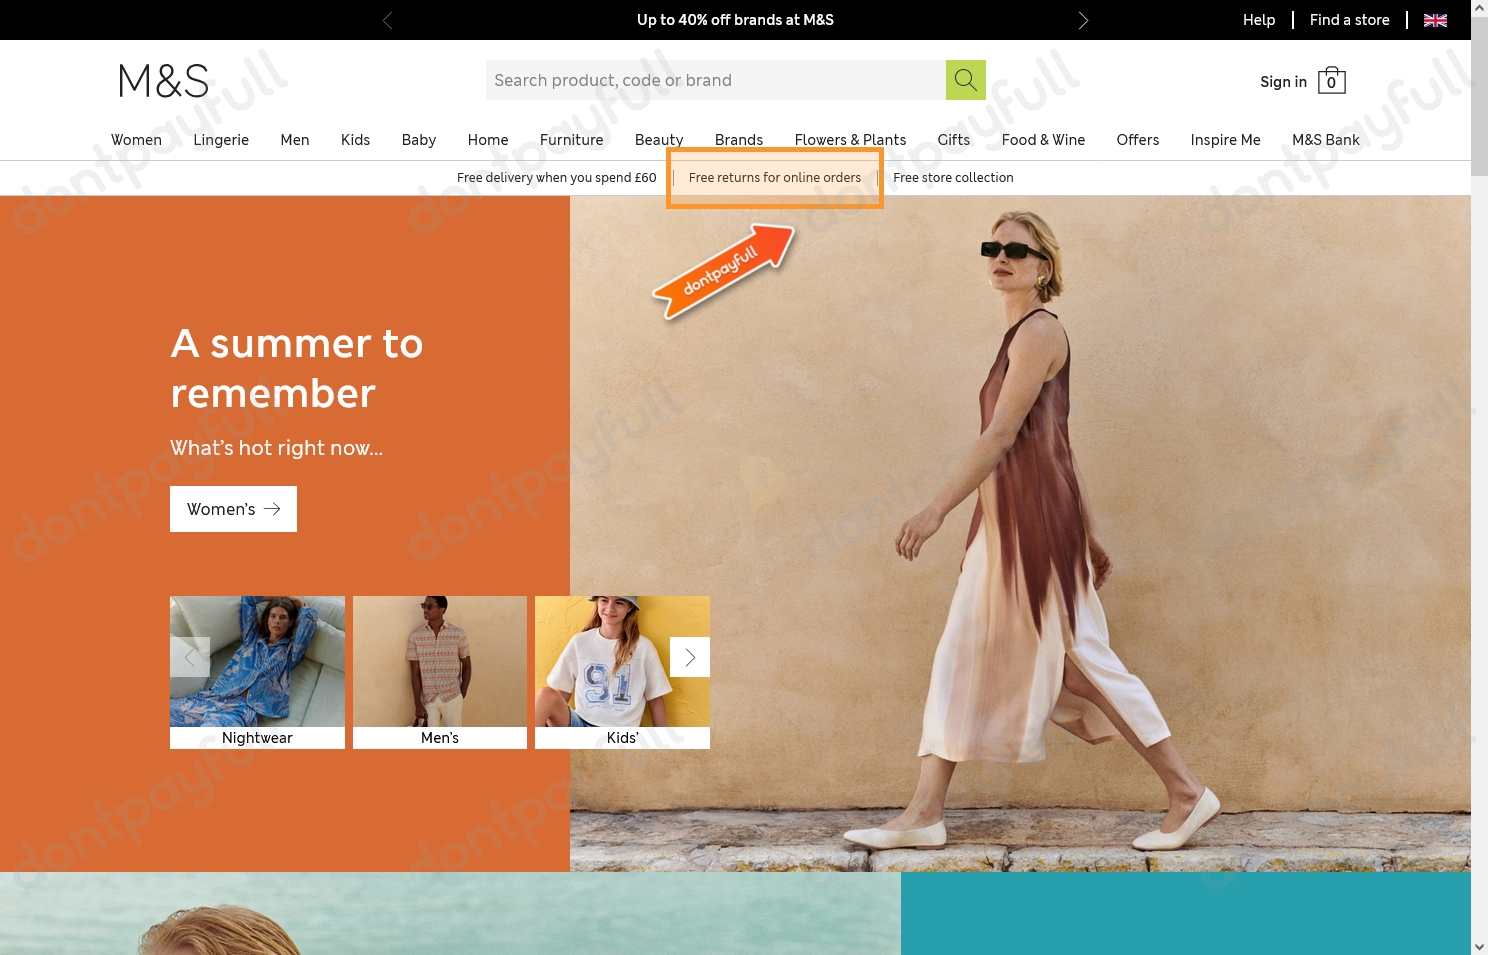The image size is (1488, 955).
Task: Open the Help page
Action: [x=1259, y=20]
